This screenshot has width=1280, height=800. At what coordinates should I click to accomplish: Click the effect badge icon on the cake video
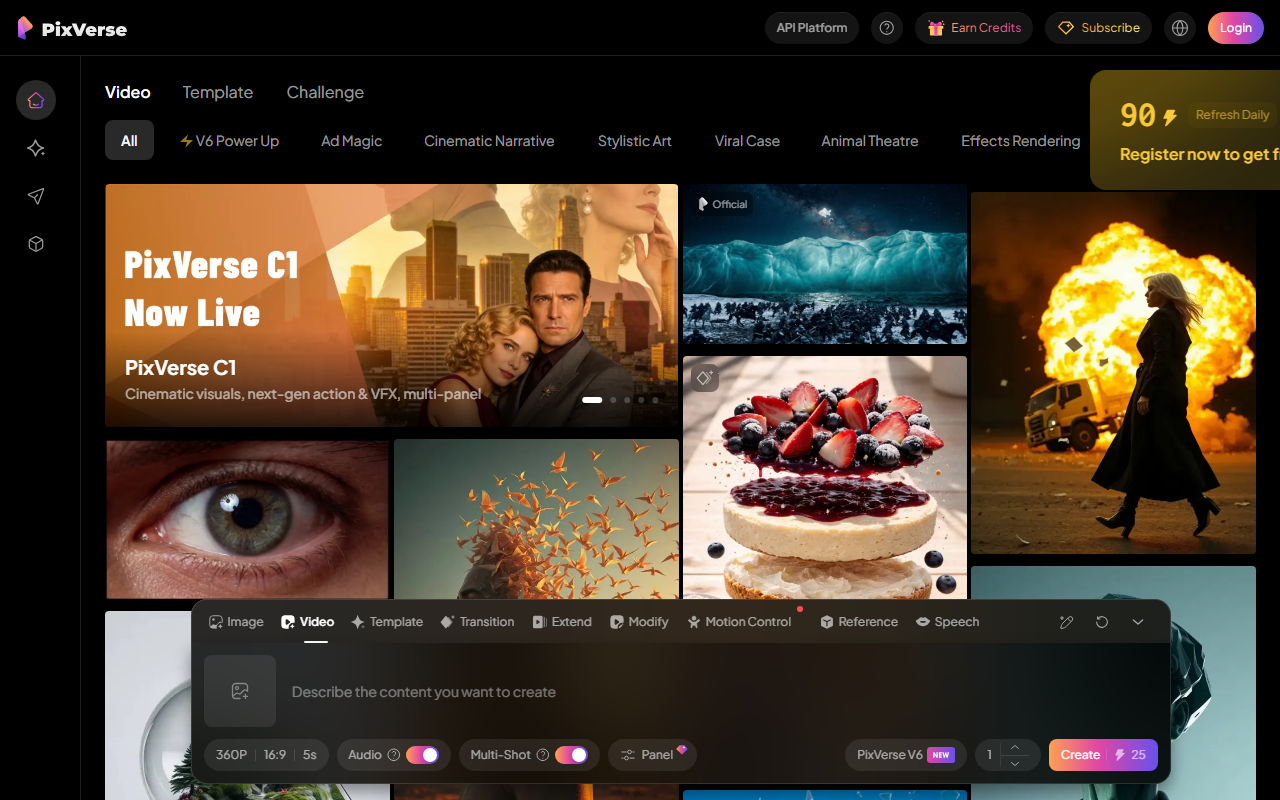click(705, 378)
